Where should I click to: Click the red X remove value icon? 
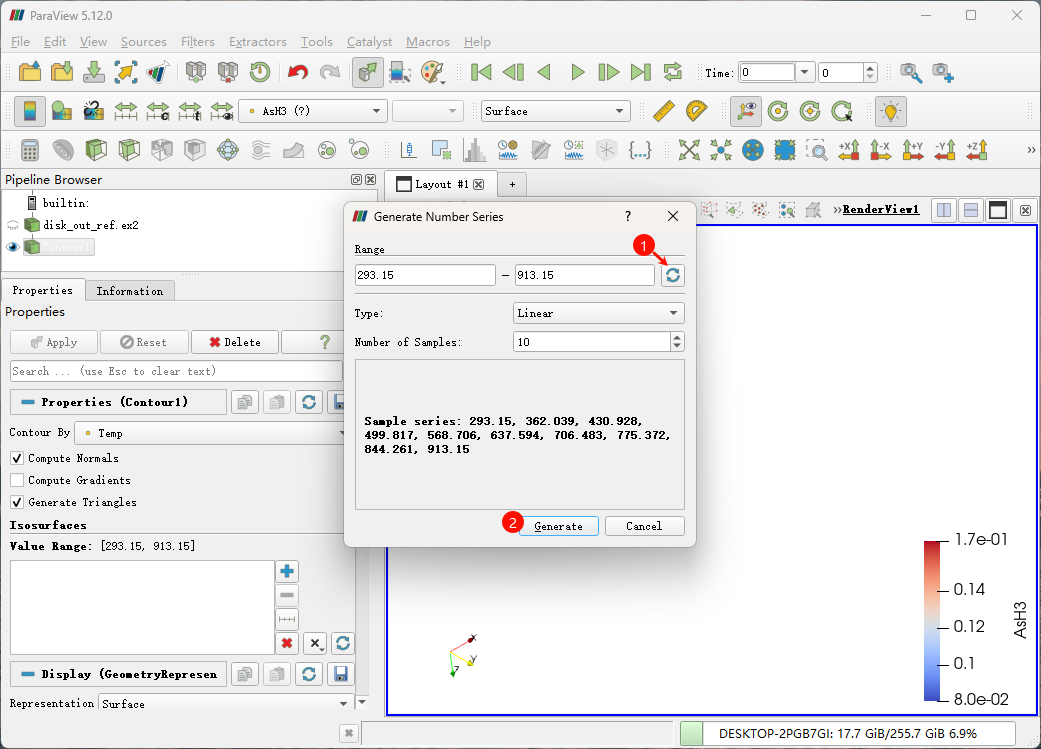pos(287,643)
